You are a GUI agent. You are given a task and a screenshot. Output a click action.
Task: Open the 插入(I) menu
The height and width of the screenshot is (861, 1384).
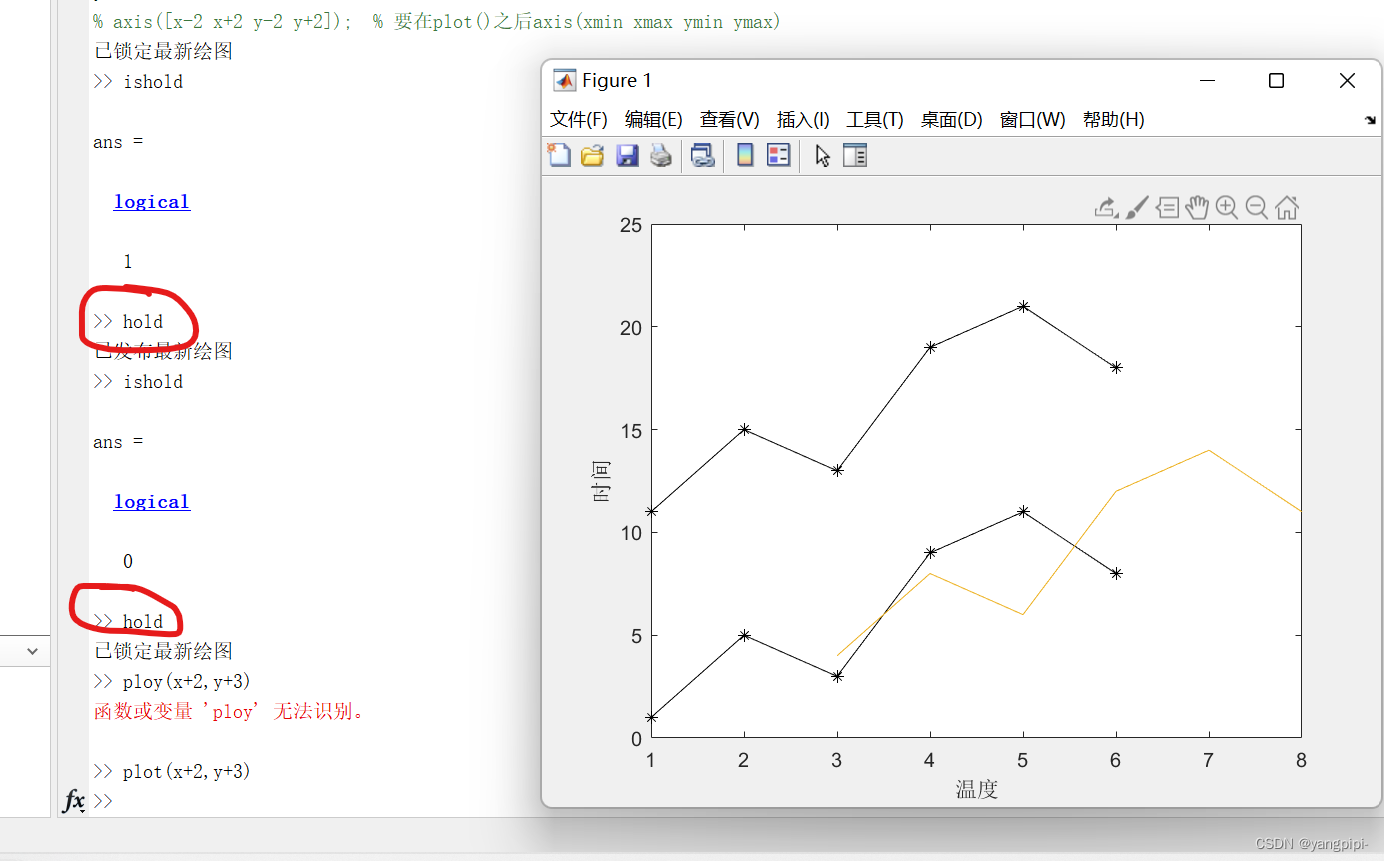pyautogui.click(x=803, y=120)
